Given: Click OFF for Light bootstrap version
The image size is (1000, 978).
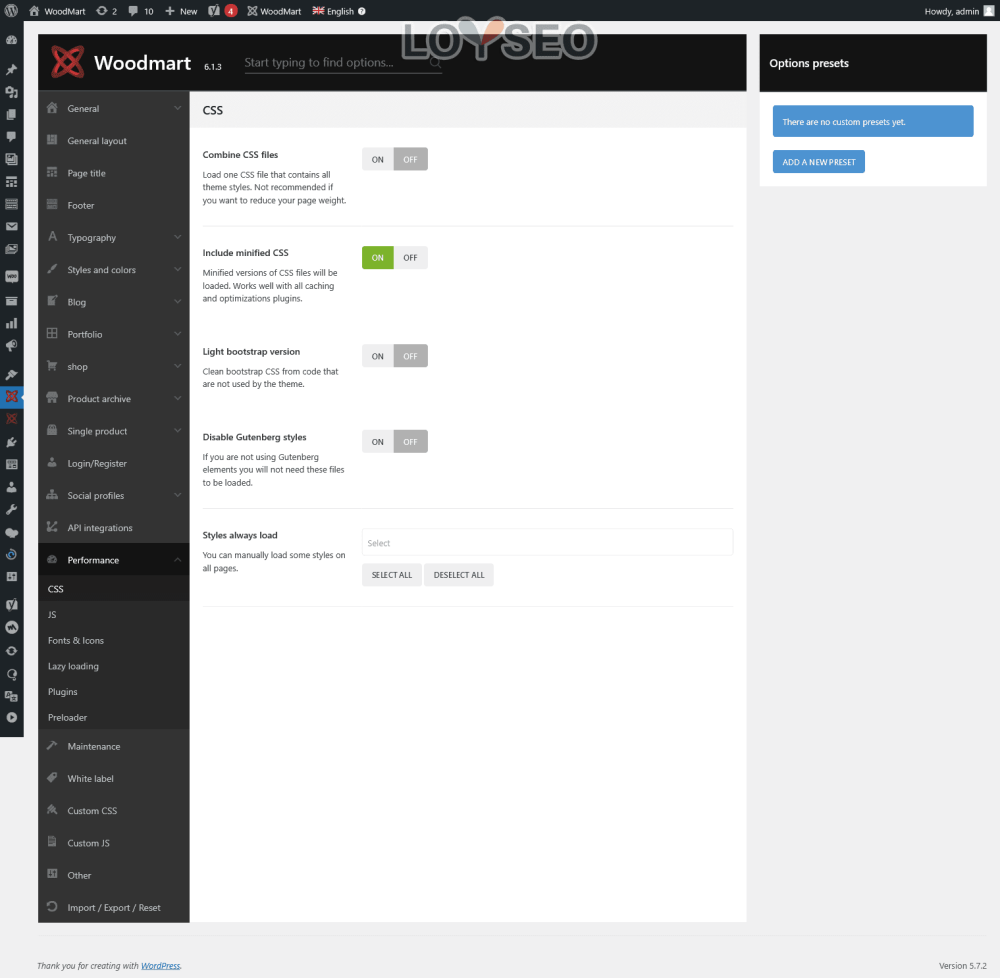Looking at the screenshot, I should point(410,356).
